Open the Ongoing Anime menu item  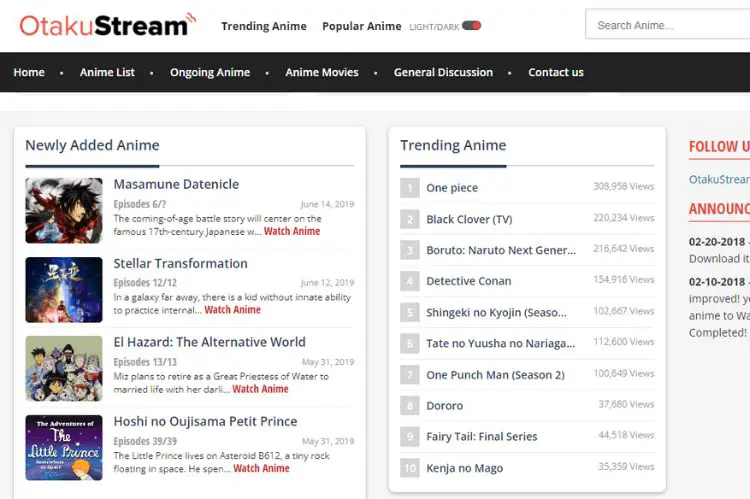coord(210,72)
